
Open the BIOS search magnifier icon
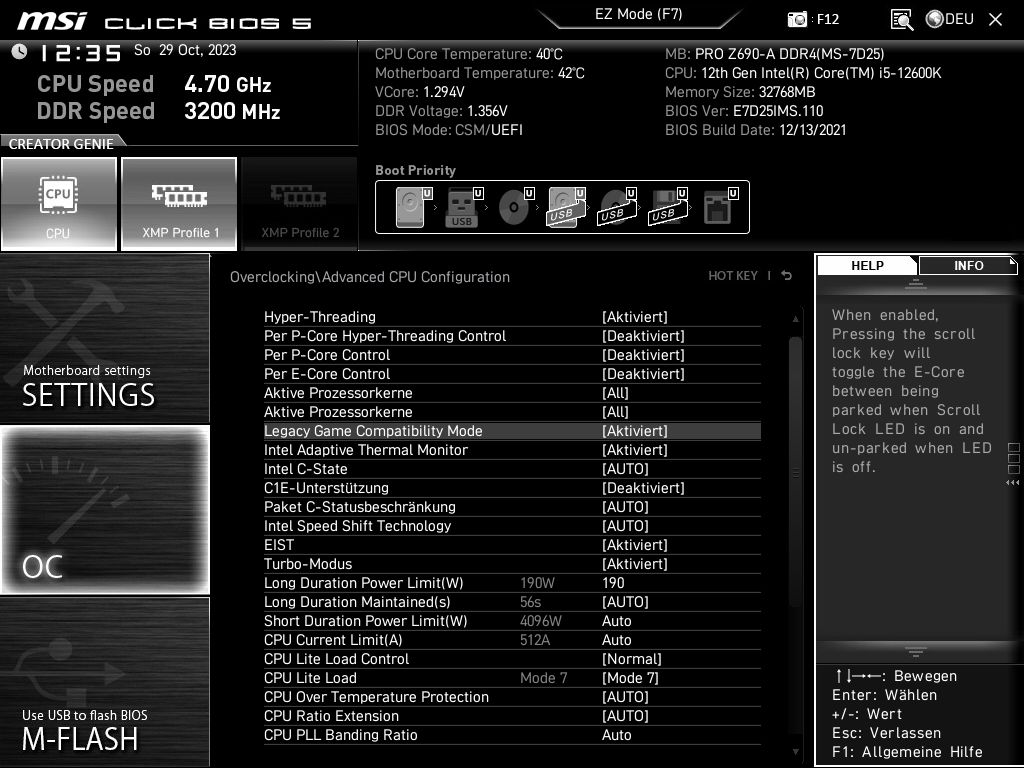click(x=902, y=20)
